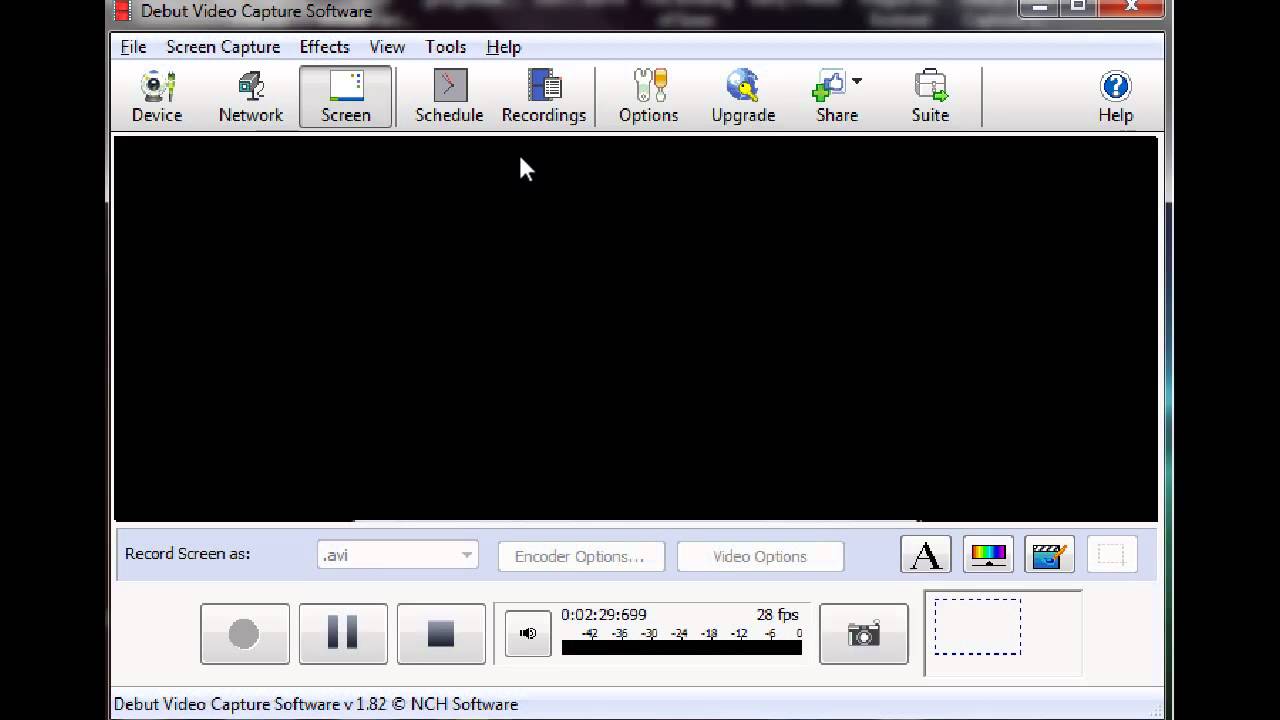The height and width of the screenshot is (720, 1280).
Task: Switch to Screen capture mode
Action: [346, 97]
